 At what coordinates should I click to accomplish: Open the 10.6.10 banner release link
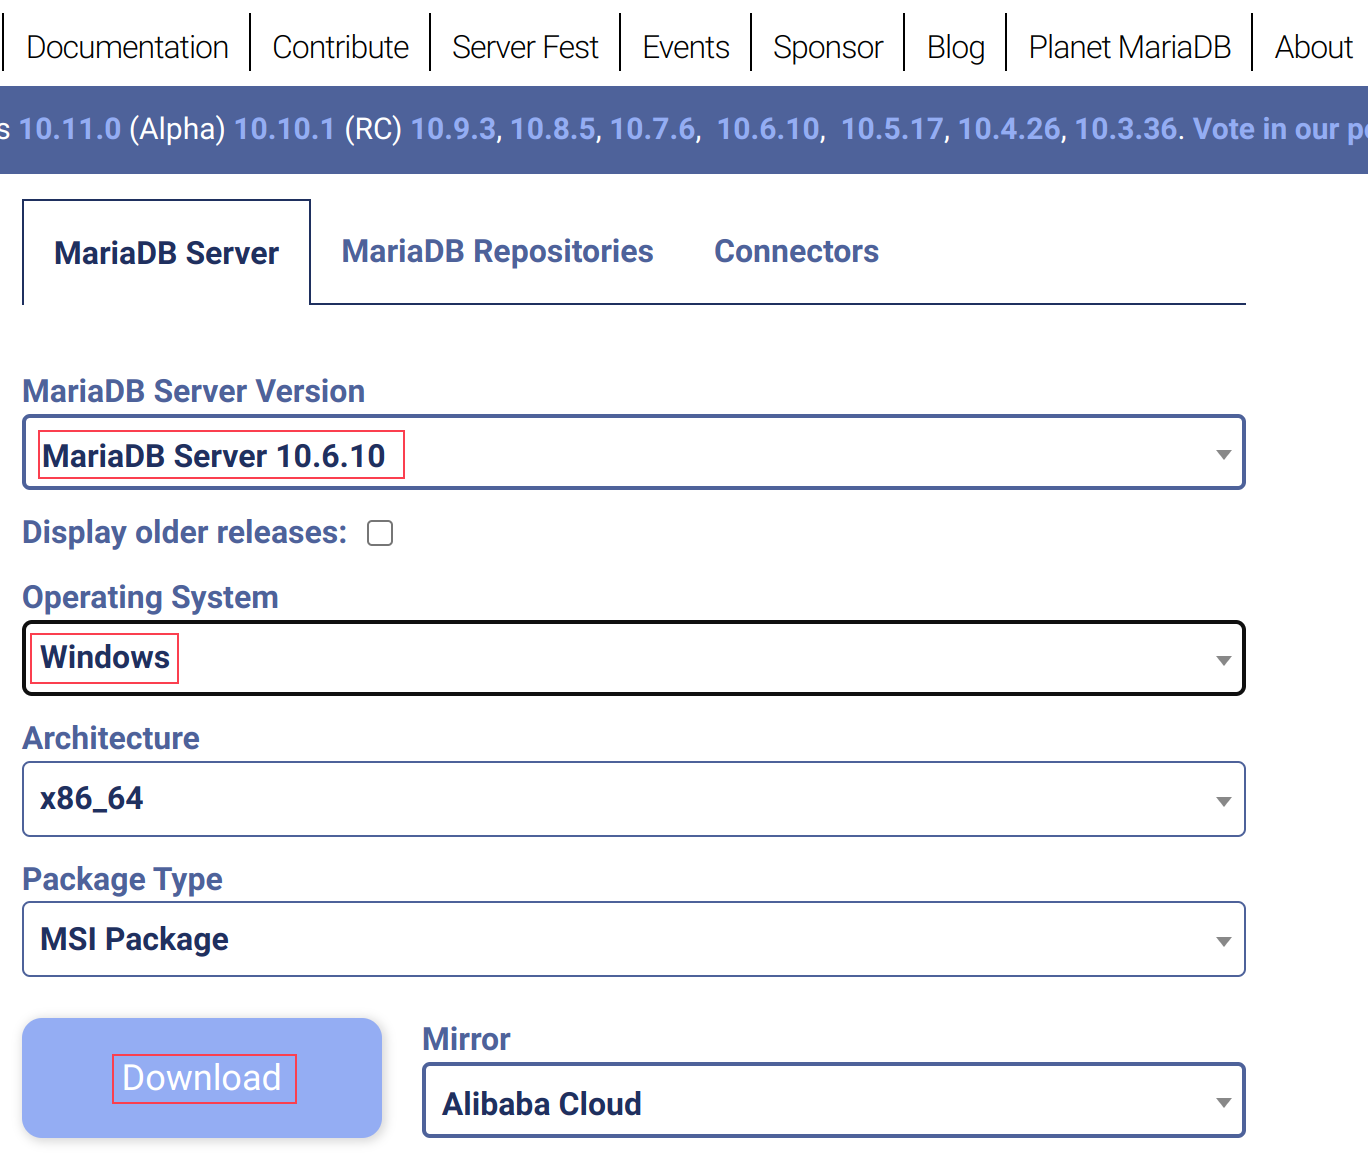click(768, 128)
